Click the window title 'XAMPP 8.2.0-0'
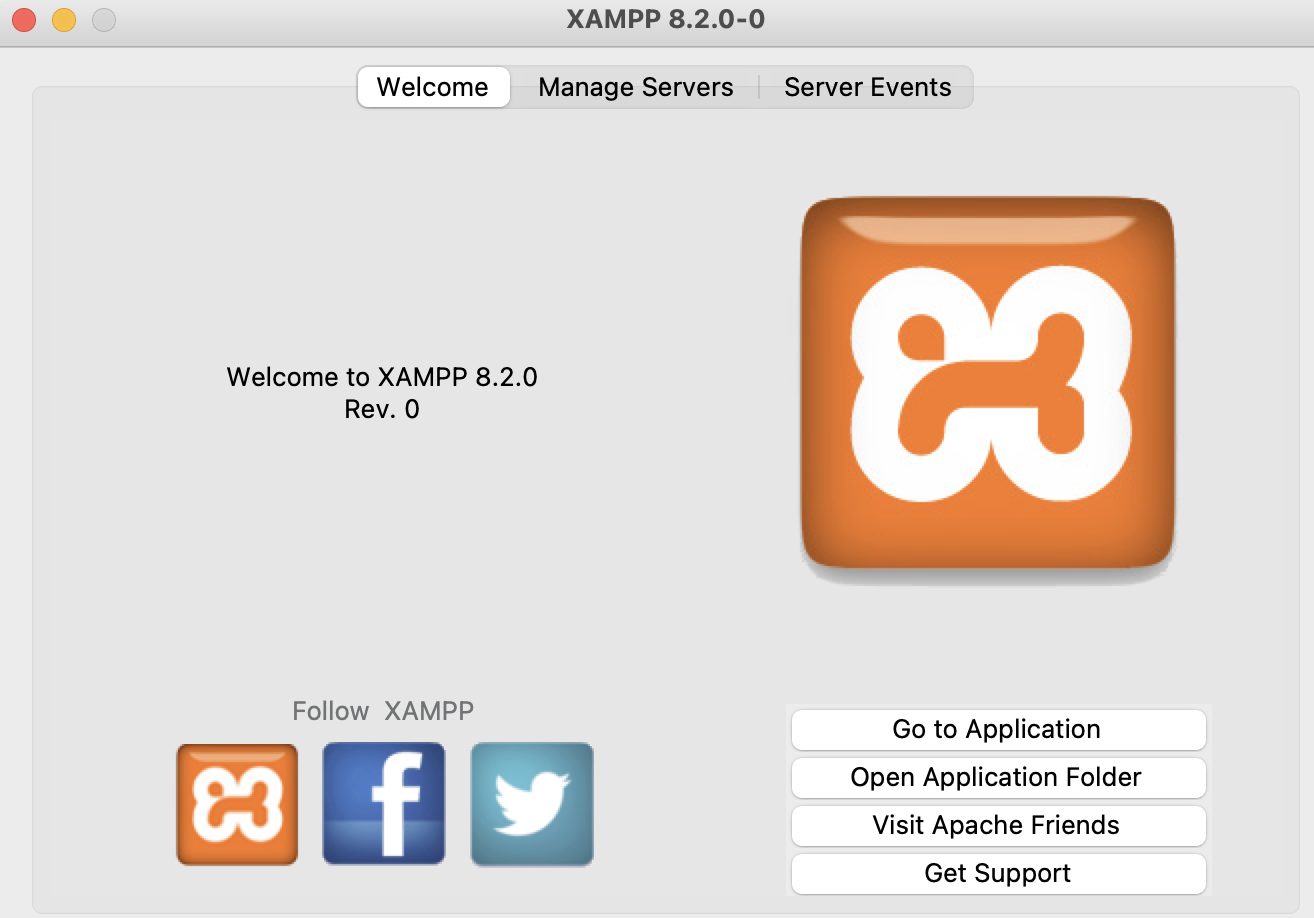This screenshot has width=1314, height=918. pyautogui.click(x=666, y=19)
